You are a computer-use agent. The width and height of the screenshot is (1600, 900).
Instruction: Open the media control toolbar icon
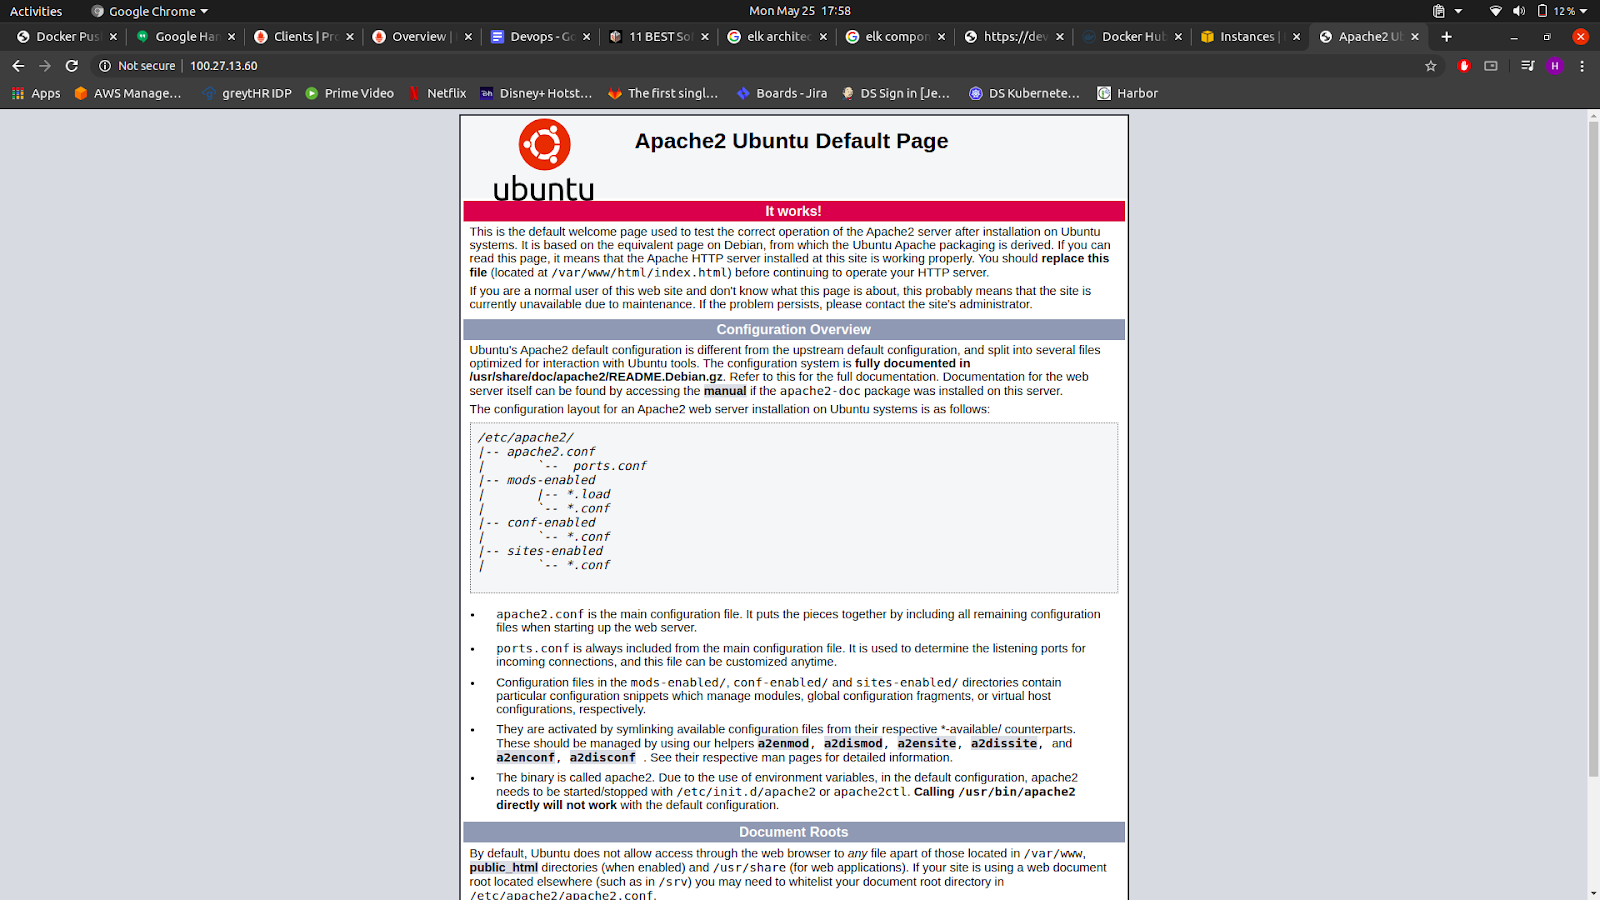coord(1527,66)
